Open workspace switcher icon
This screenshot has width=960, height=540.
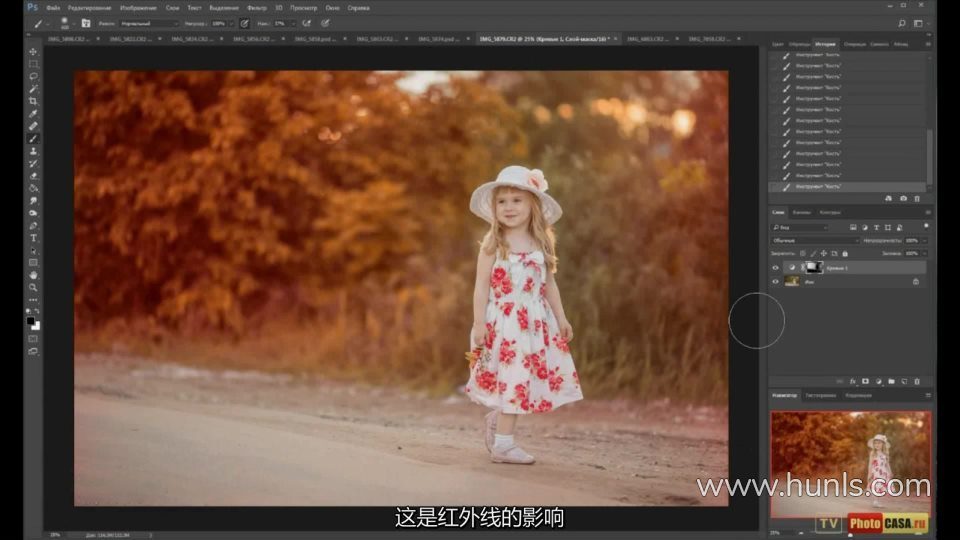pos(918,23)
